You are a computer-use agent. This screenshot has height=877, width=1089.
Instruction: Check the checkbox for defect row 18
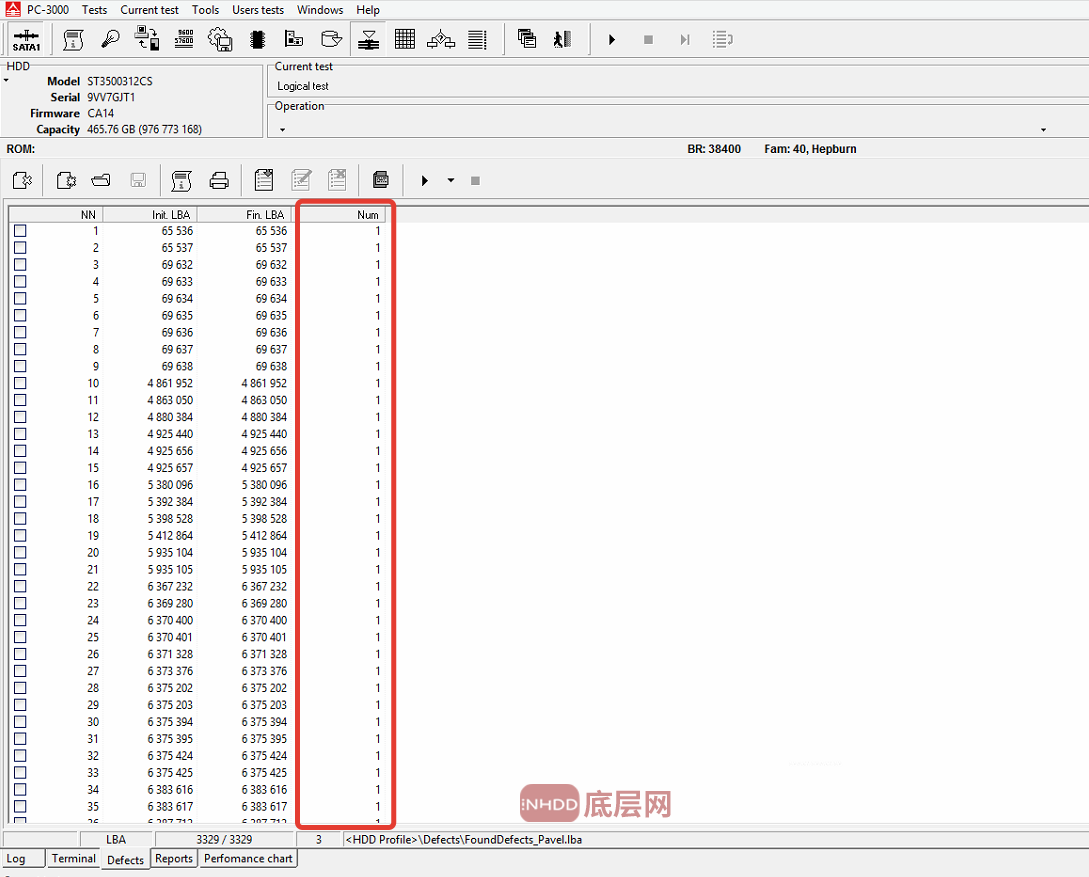pos(20,519)
